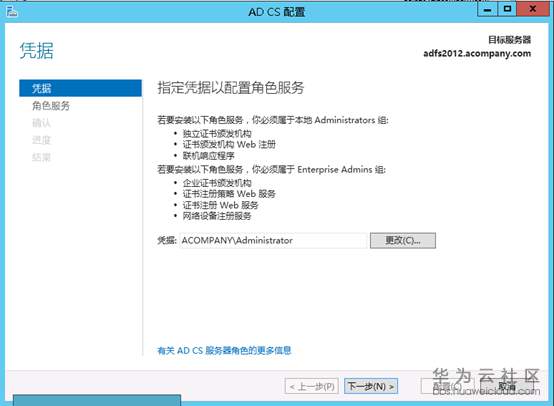Click 下一步(N) to continue
Image resolution: width=554 pixels, height=406 pixels.
point(371,386)
